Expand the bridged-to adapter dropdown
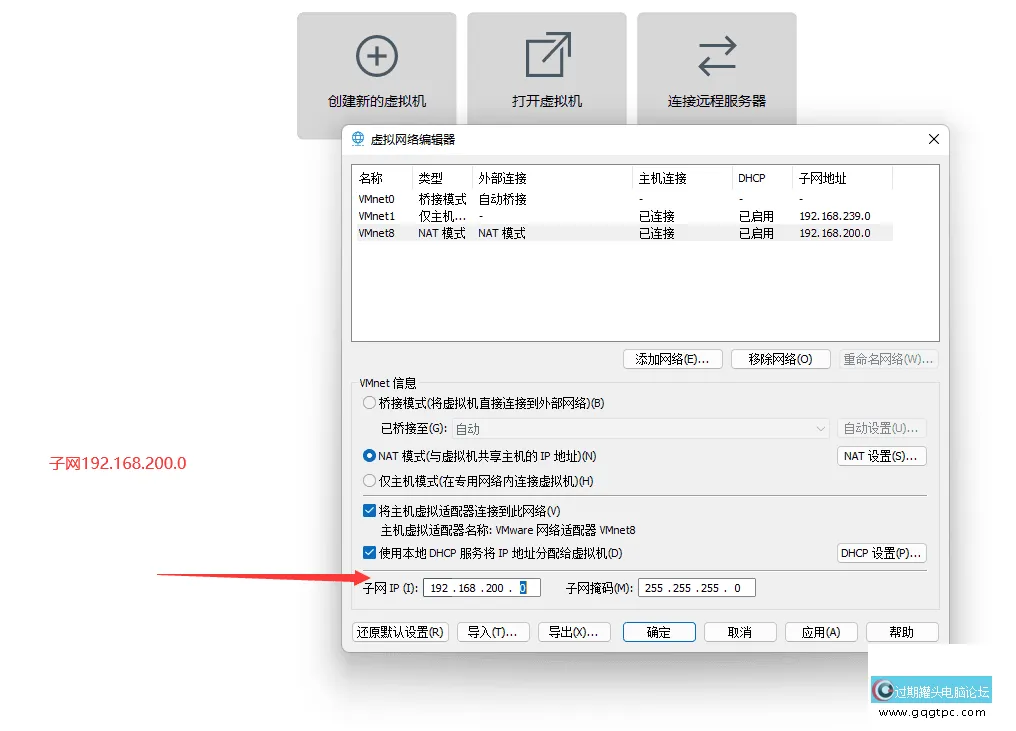Viewport: 1016px width, 731px height. [x=820, y=429]
